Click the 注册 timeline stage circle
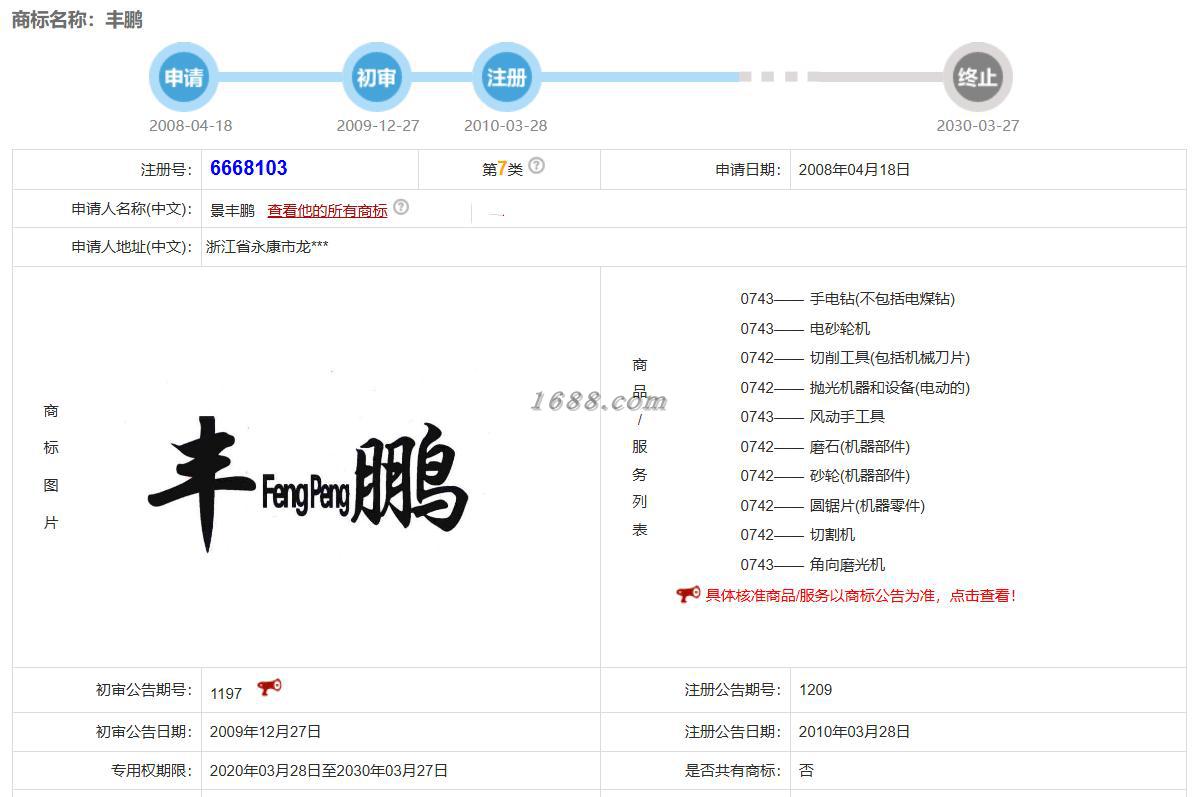The height and width of the screenshot is (797, 1197). (507, 77)
